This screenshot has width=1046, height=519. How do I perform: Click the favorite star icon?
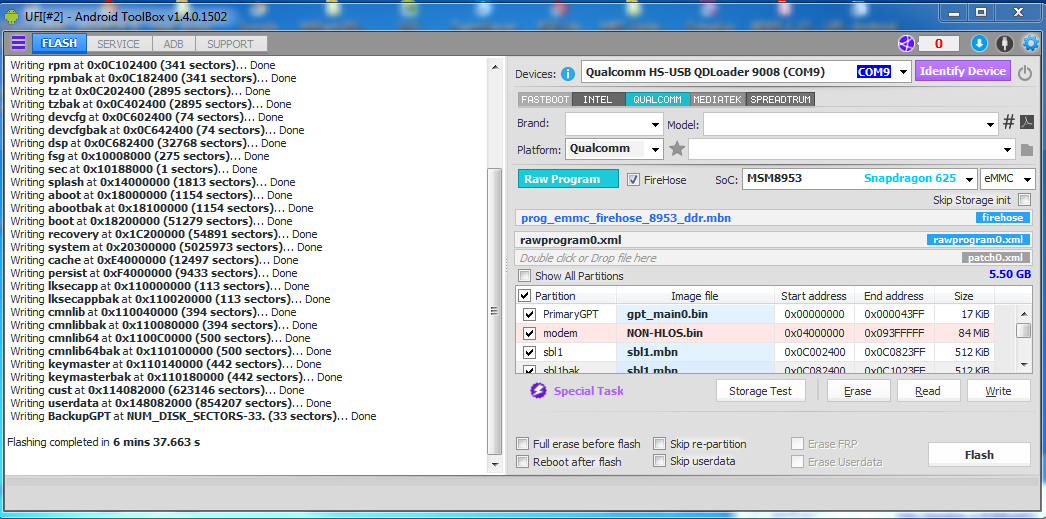677,149
